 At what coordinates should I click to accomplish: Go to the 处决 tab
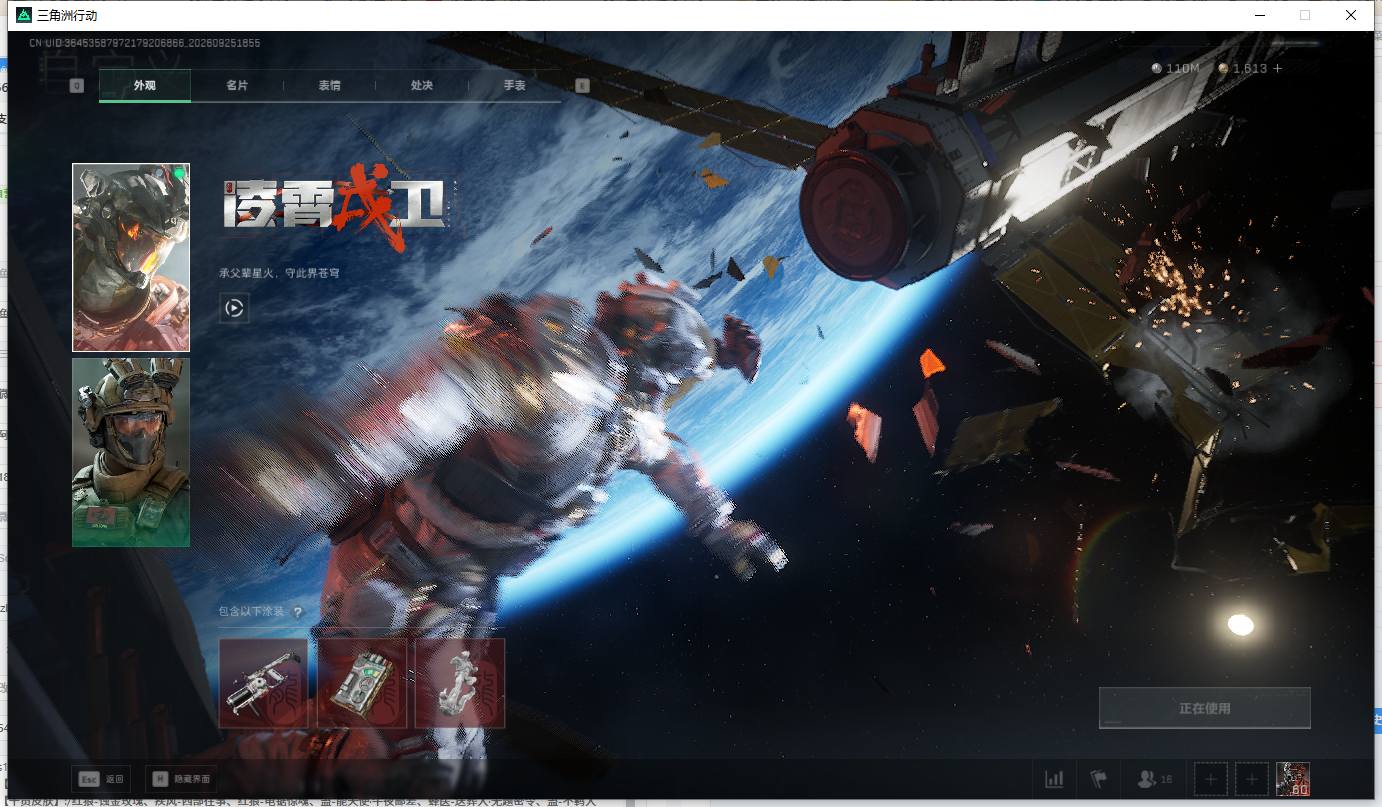pyautogui.click(x=422, y=85)
